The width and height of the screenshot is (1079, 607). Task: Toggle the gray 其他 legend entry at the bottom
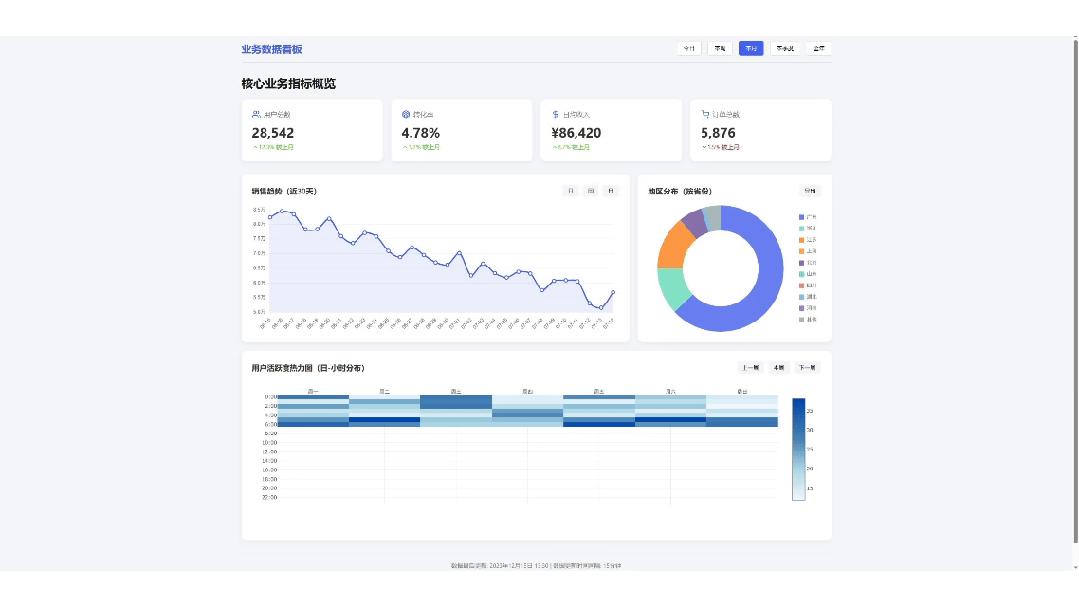tap(807, 319)
